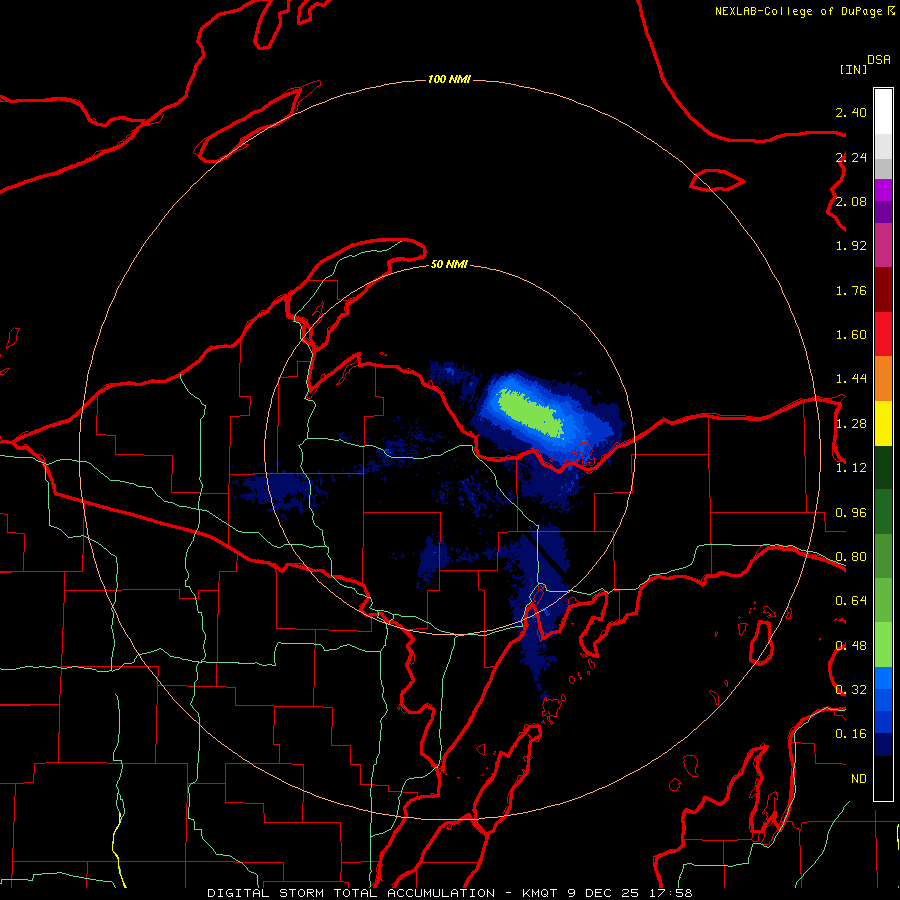Select the orange legend swatch near 1.44
This screenshot has height=900, width=900.
883,379
